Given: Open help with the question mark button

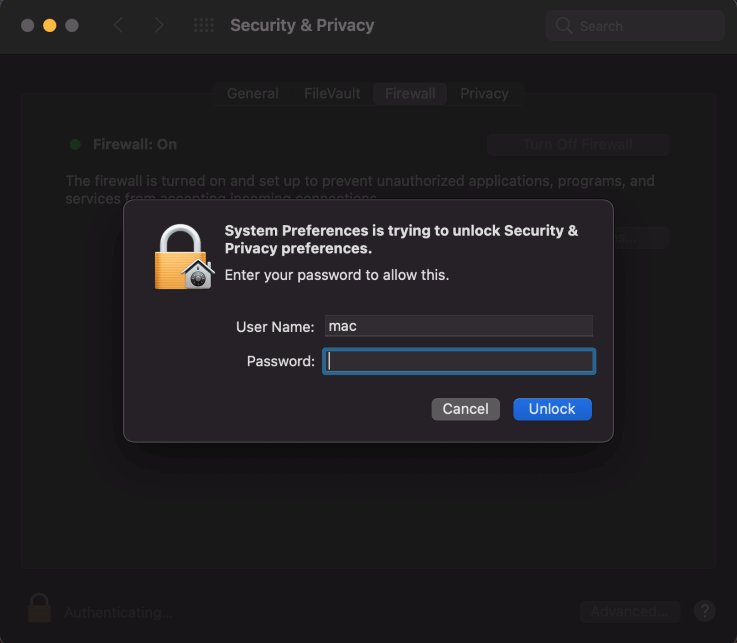Looking at the screenshot, I should [705, 611].
